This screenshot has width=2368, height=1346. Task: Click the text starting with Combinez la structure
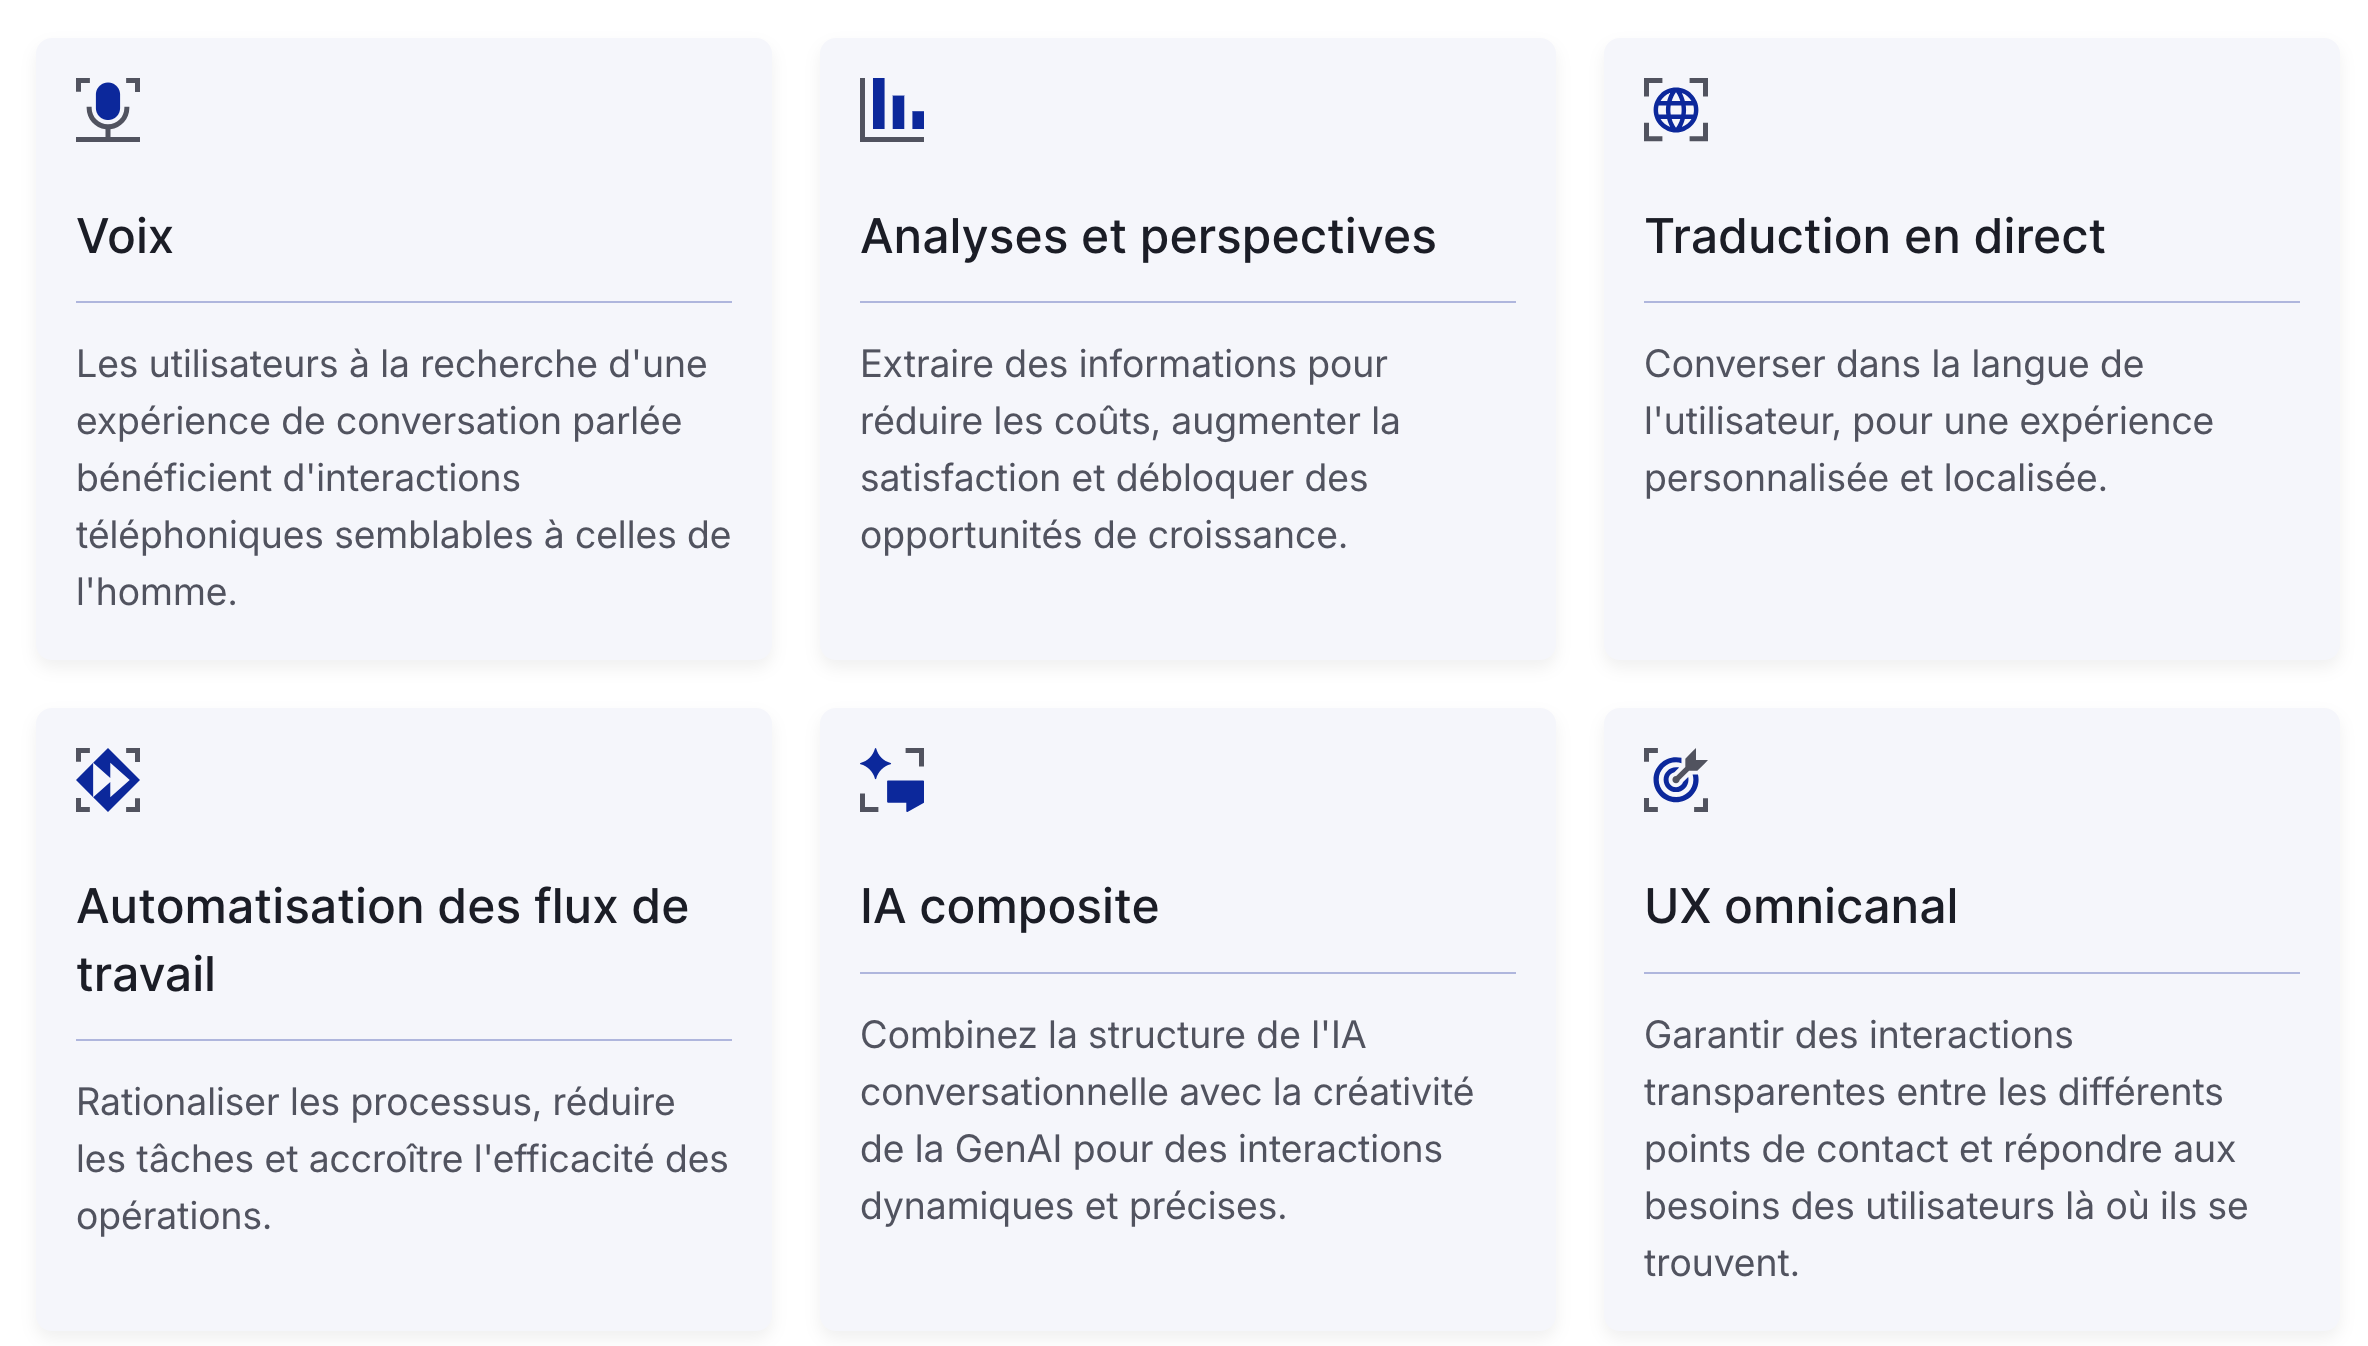[x=1166, y=1120]
